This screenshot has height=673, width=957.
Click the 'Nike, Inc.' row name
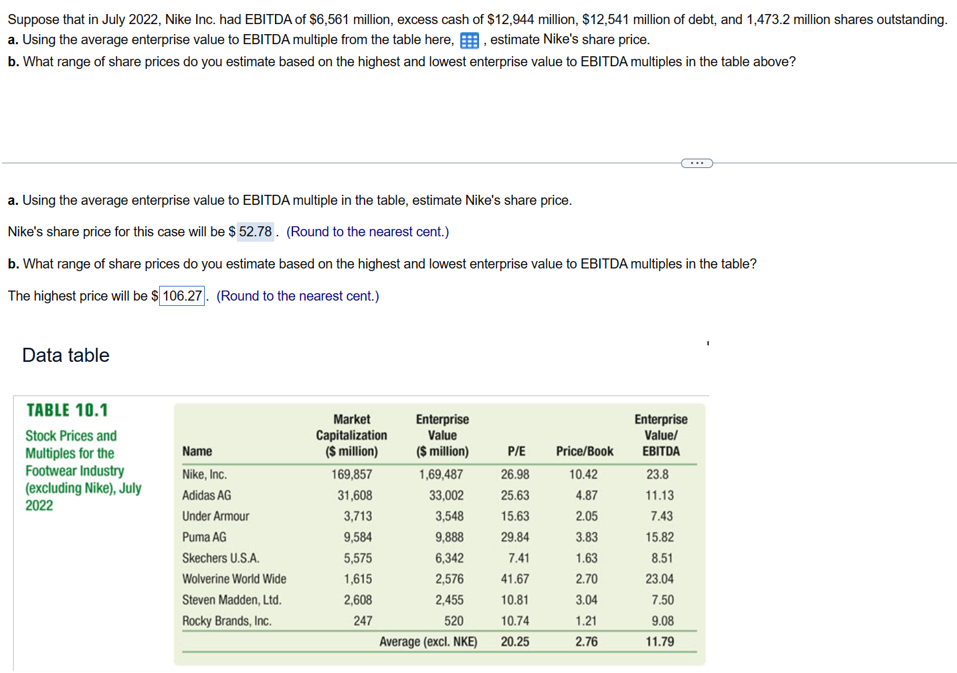coord(204,474)
